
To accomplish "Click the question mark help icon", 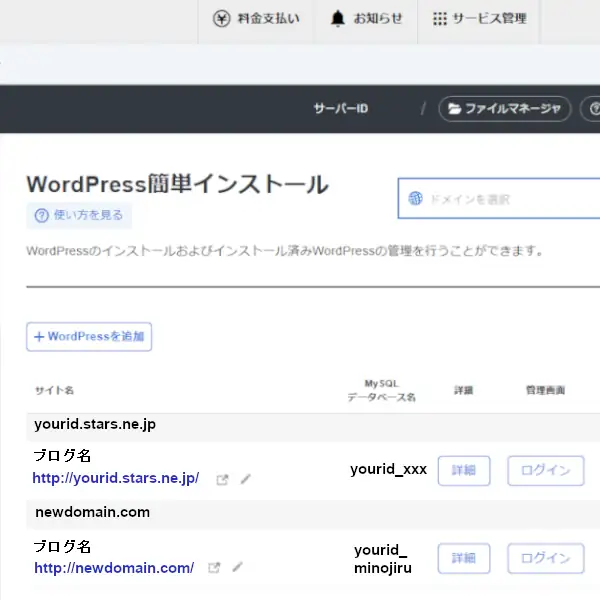I will (x=42, y=215).
